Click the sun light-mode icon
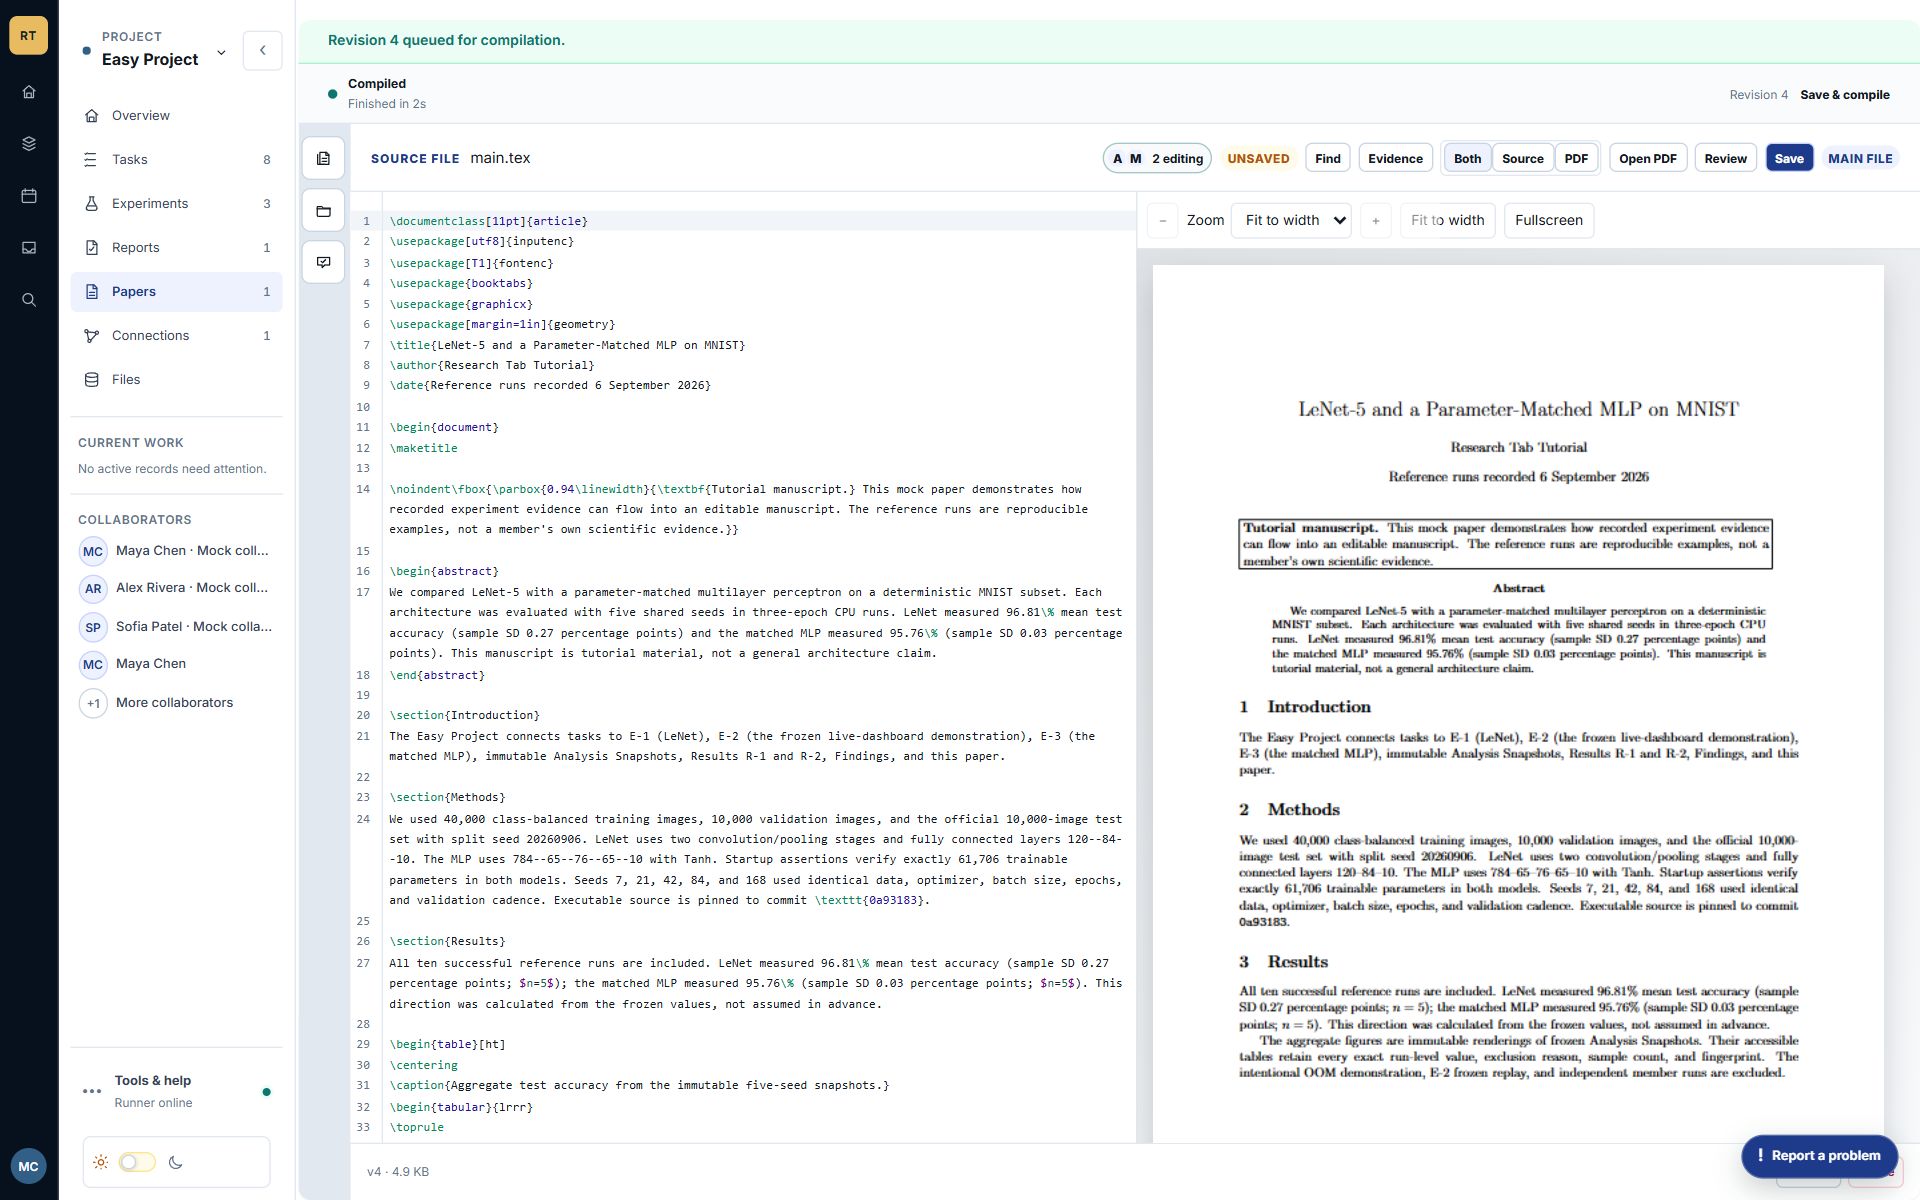 tap(101, 1162)
